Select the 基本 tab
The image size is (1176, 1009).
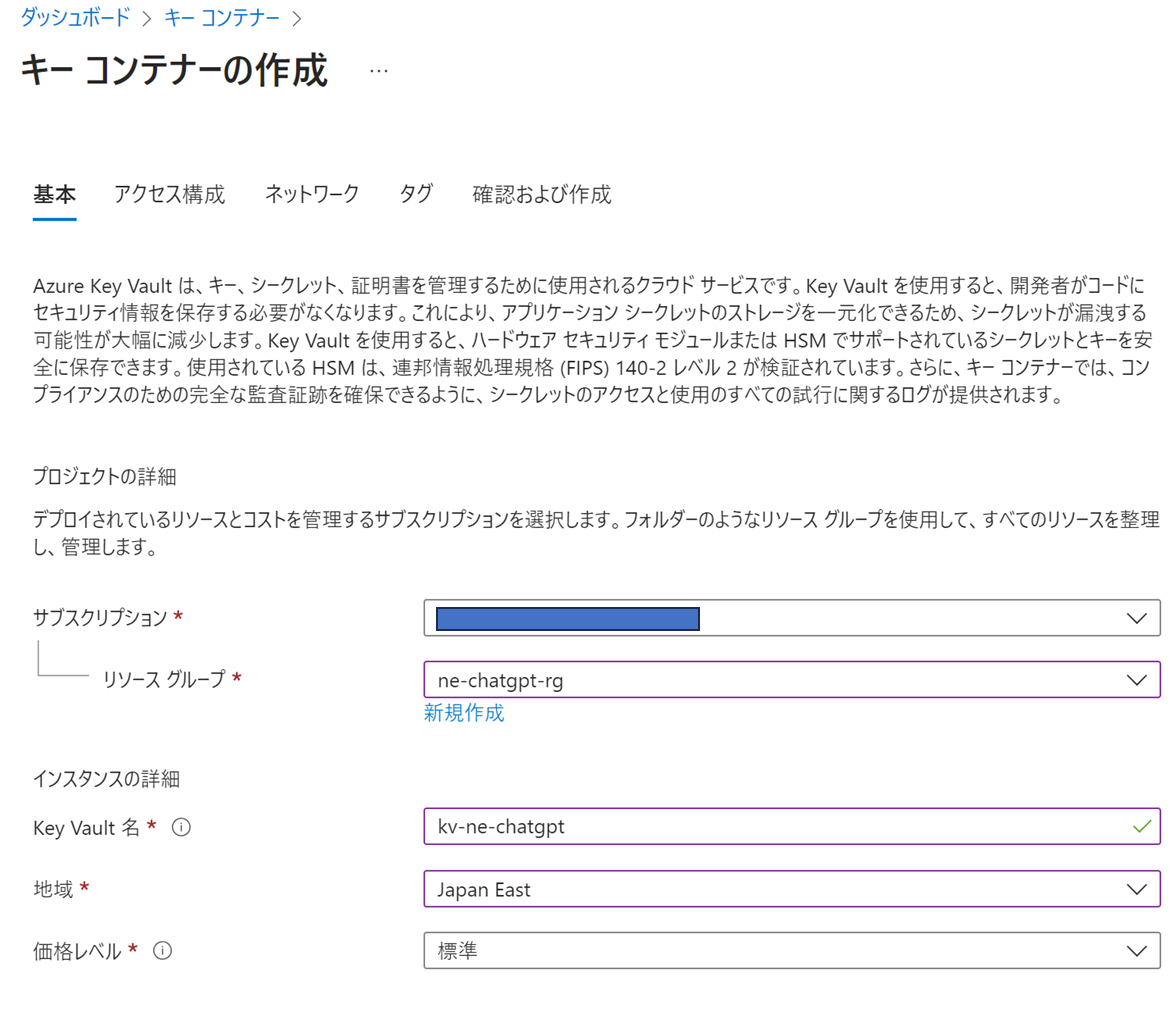point(54,194)
